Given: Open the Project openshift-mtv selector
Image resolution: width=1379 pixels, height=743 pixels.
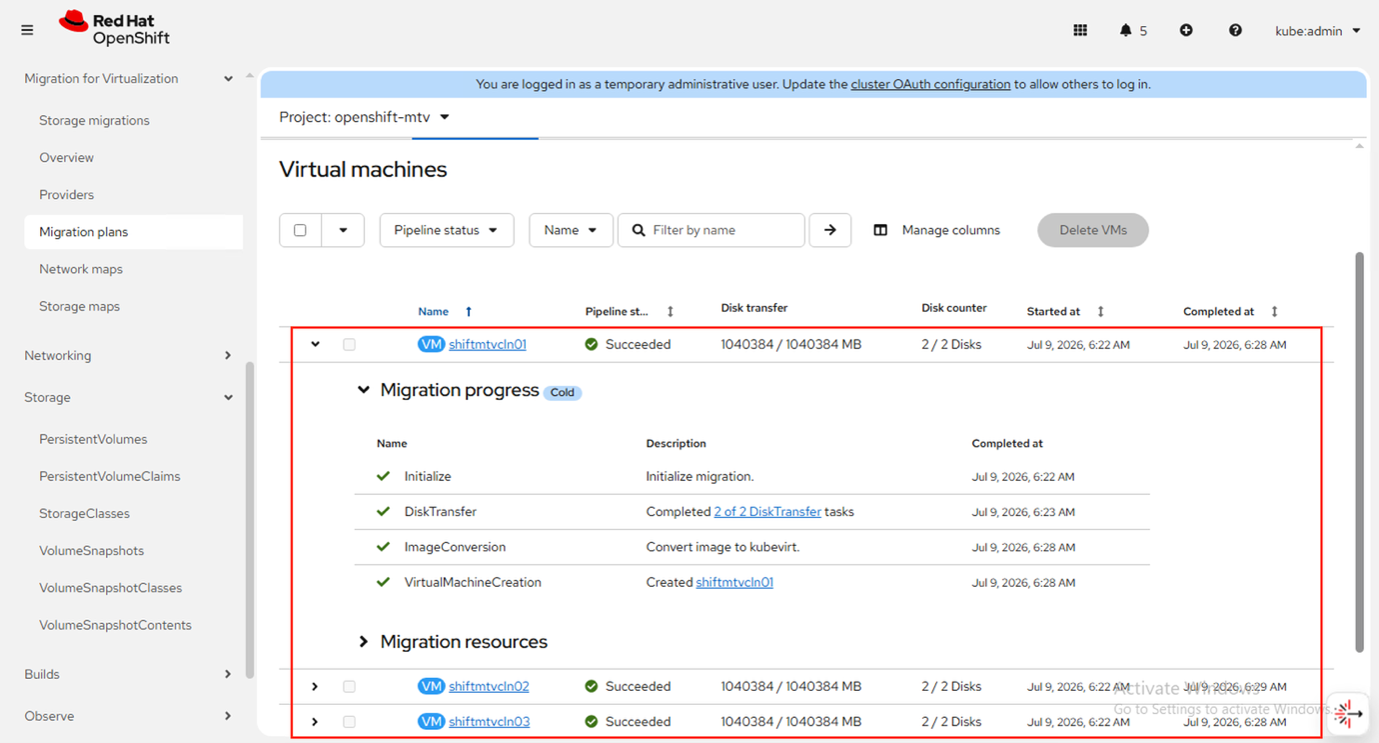Looking at the screenshot, I should [365, 117].
